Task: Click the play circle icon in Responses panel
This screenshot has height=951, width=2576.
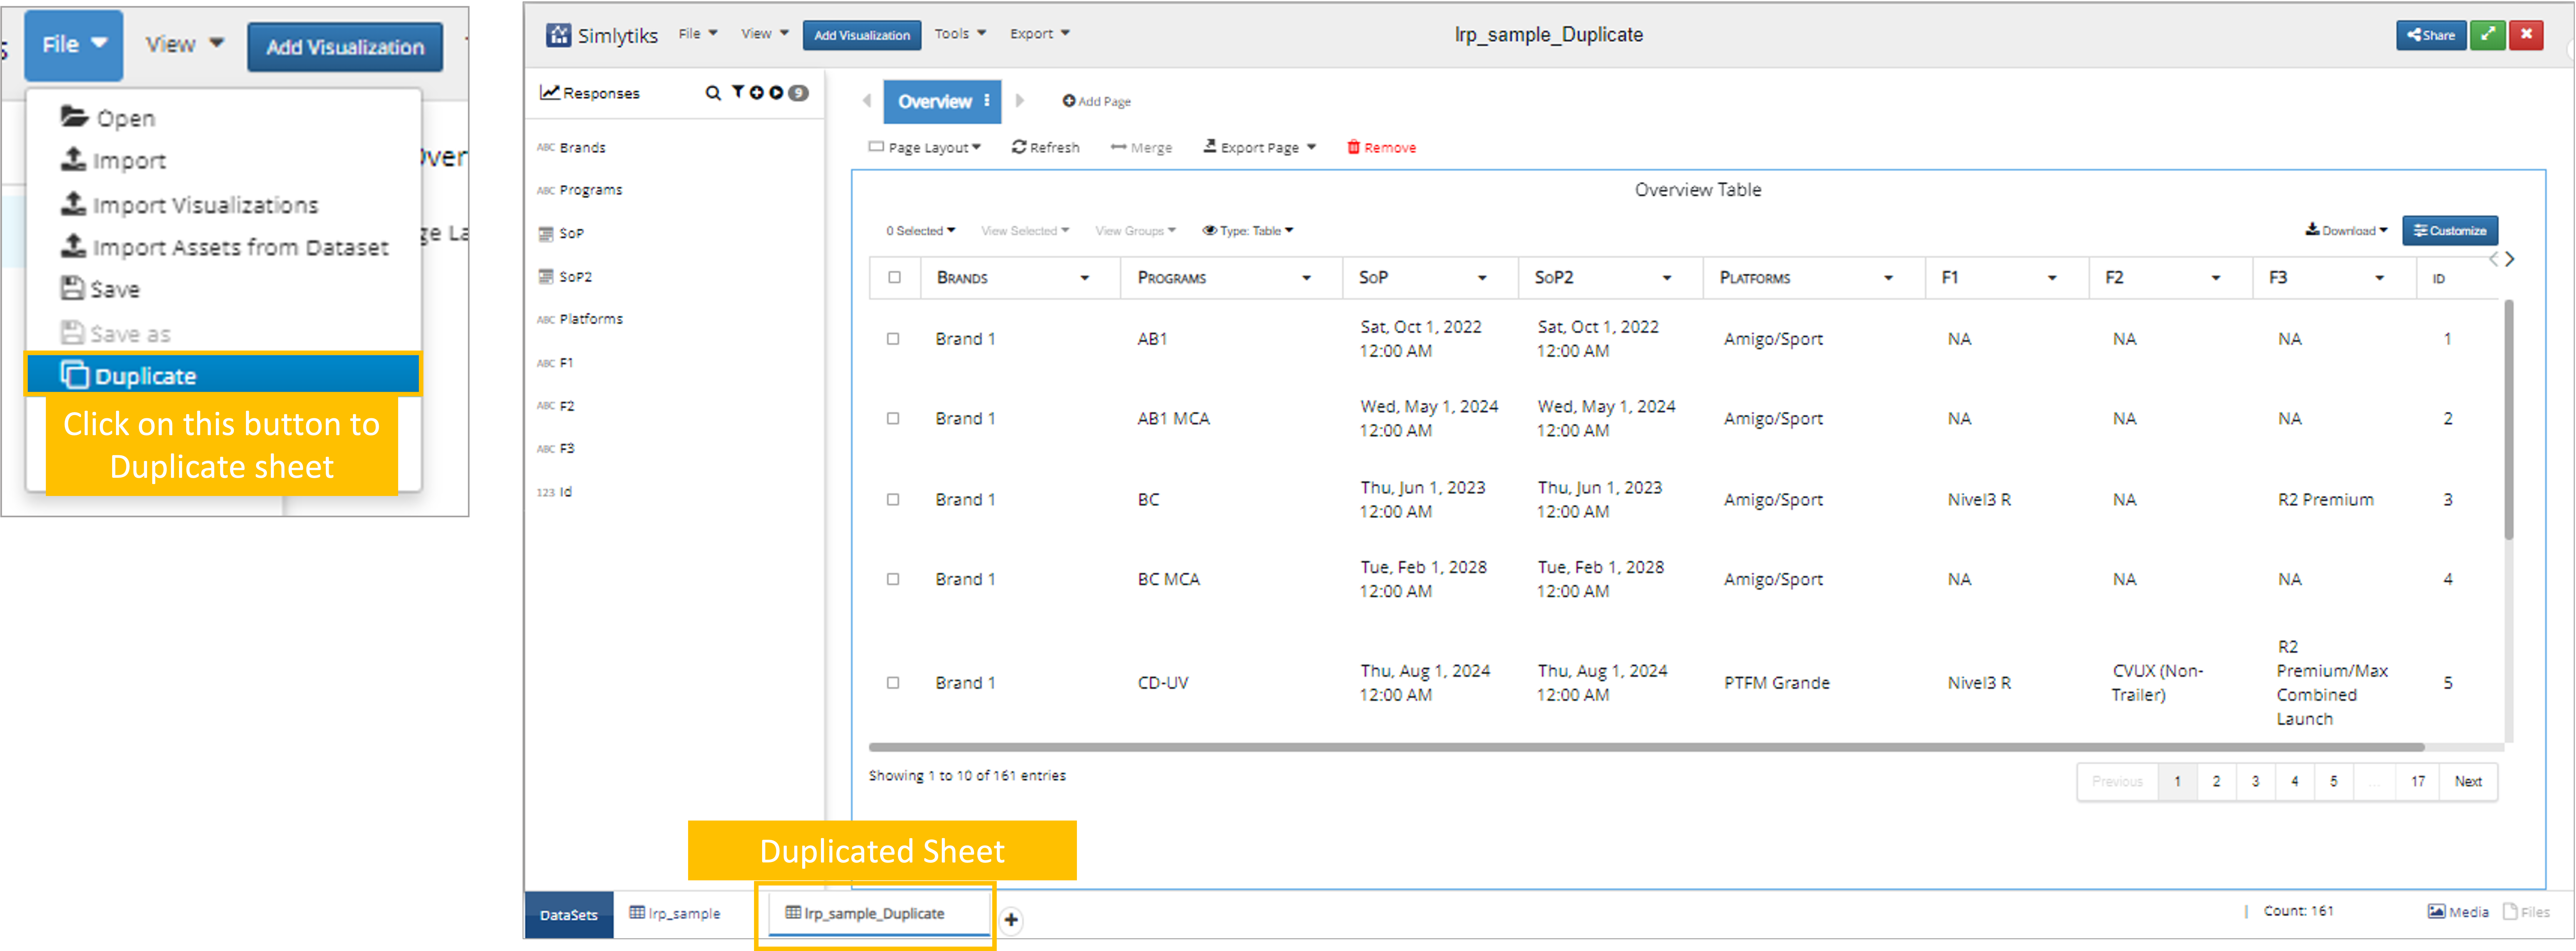Action: (x=776, y=93)
